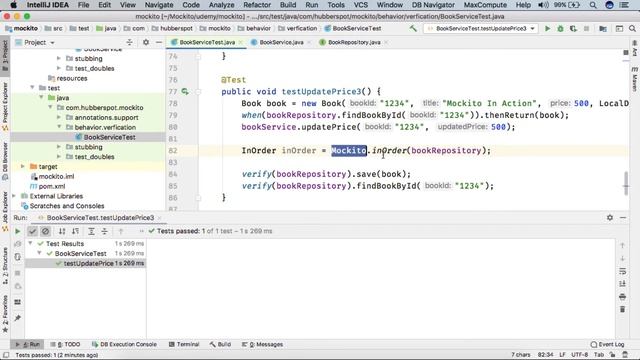Expand all test result nodes
This screenshot has height=360, width=640.
(91, 231)
